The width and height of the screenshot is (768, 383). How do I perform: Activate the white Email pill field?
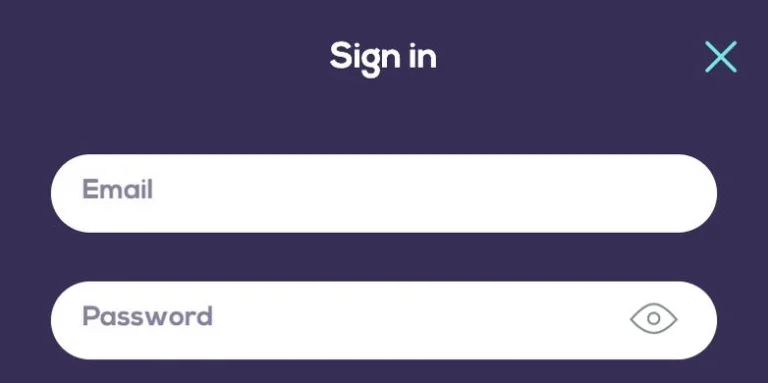[x=384, y=193]
